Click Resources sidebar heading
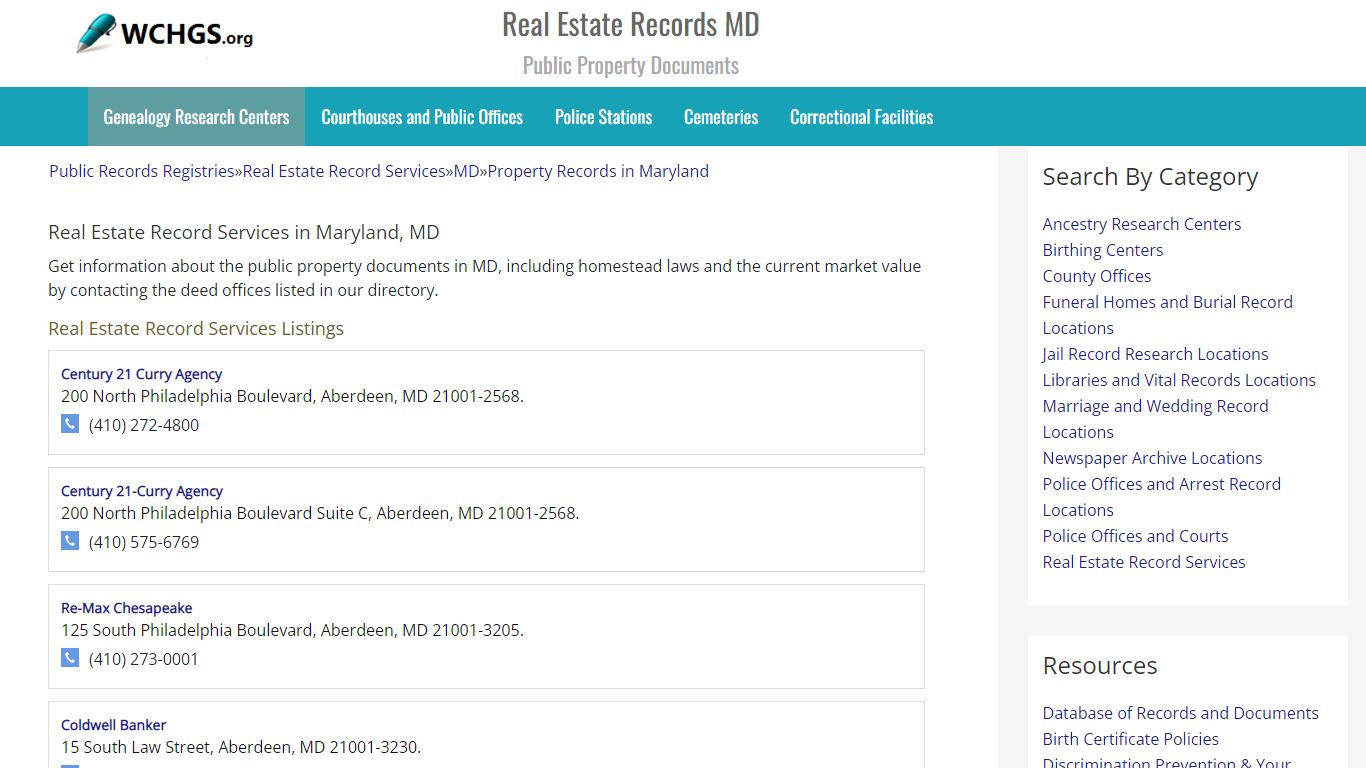Image resolution: width=1366 pixels, height=768 pixels. point(1100,665)
